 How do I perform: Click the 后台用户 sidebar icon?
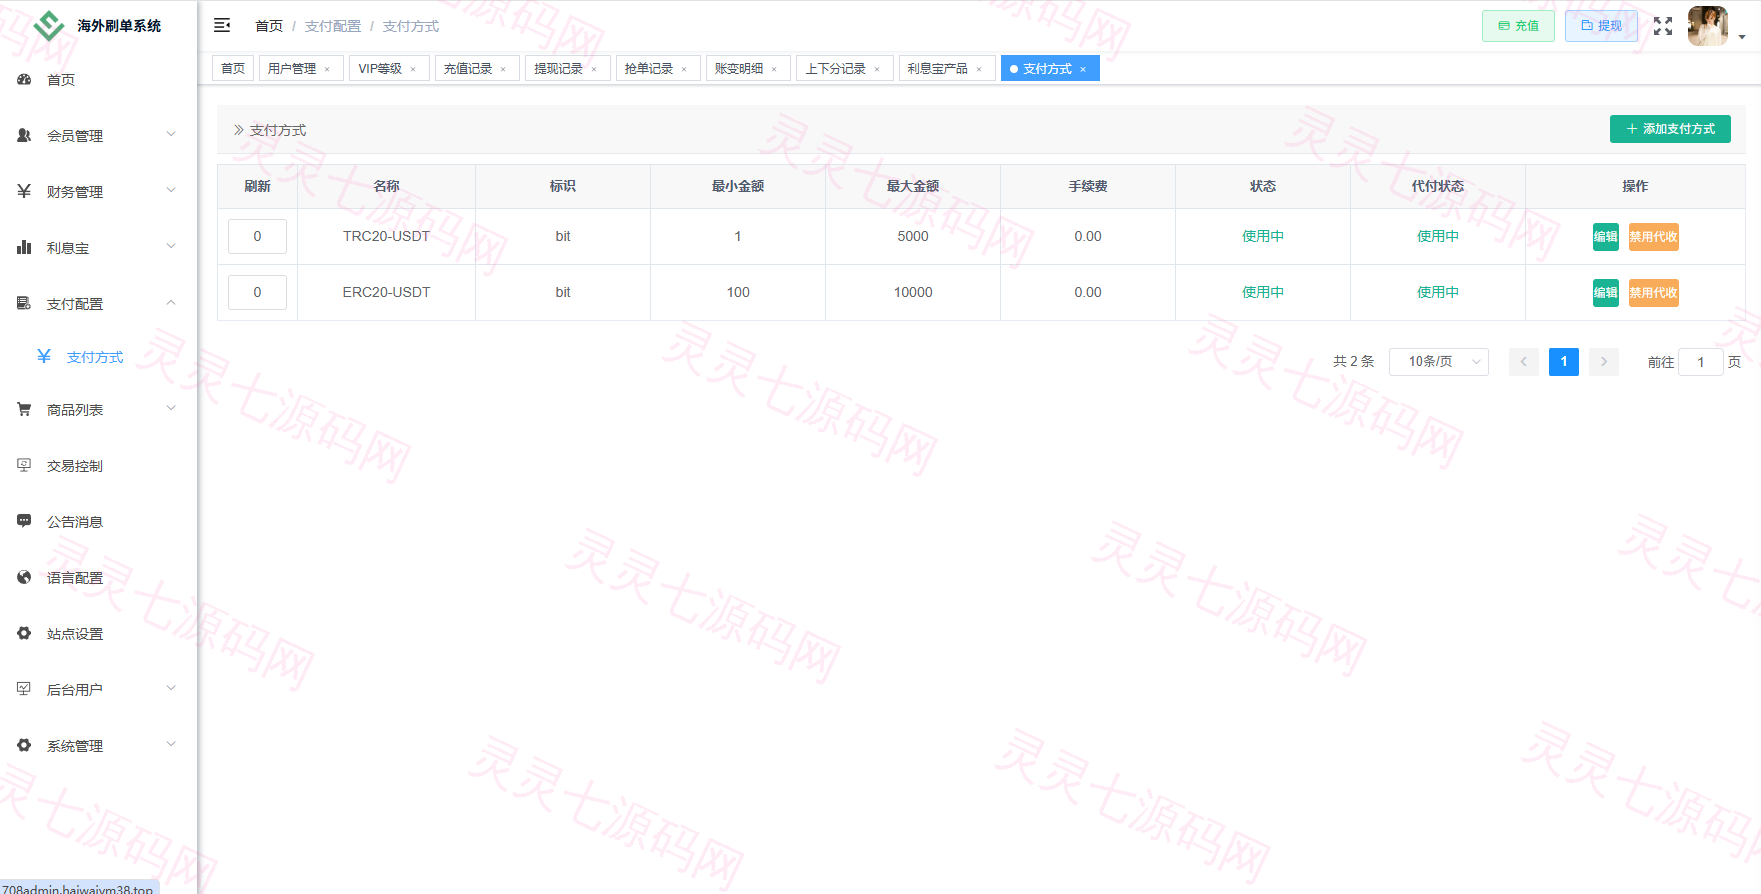point(24,689)
